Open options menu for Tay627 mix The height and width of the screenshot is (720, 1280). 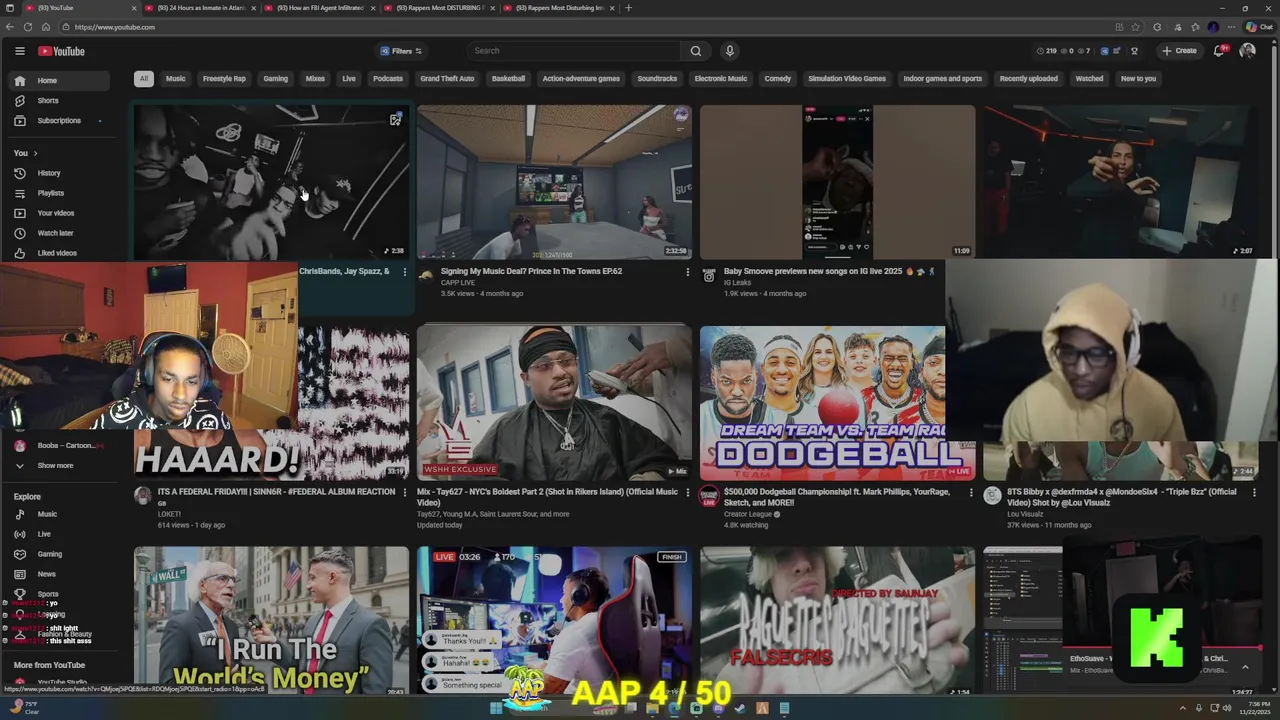pyautogui.click(x=687, y=492)
